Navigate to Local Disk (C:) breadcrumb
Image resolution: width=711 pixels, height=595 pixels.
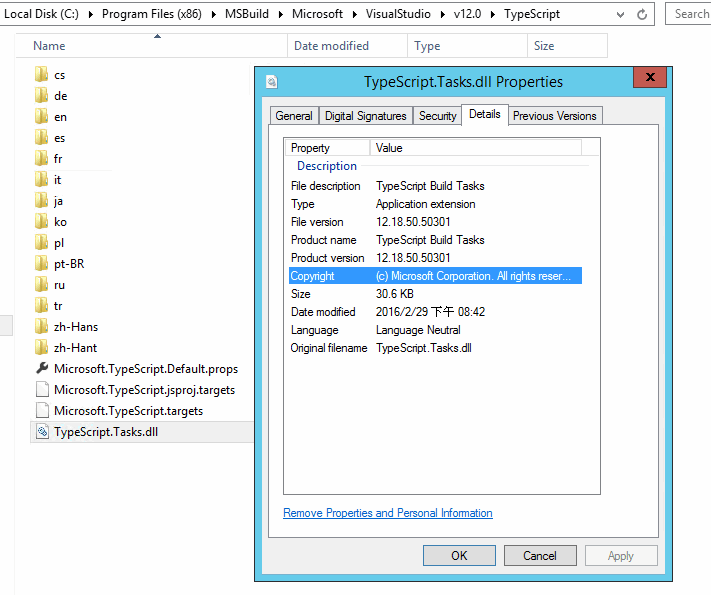41,14
